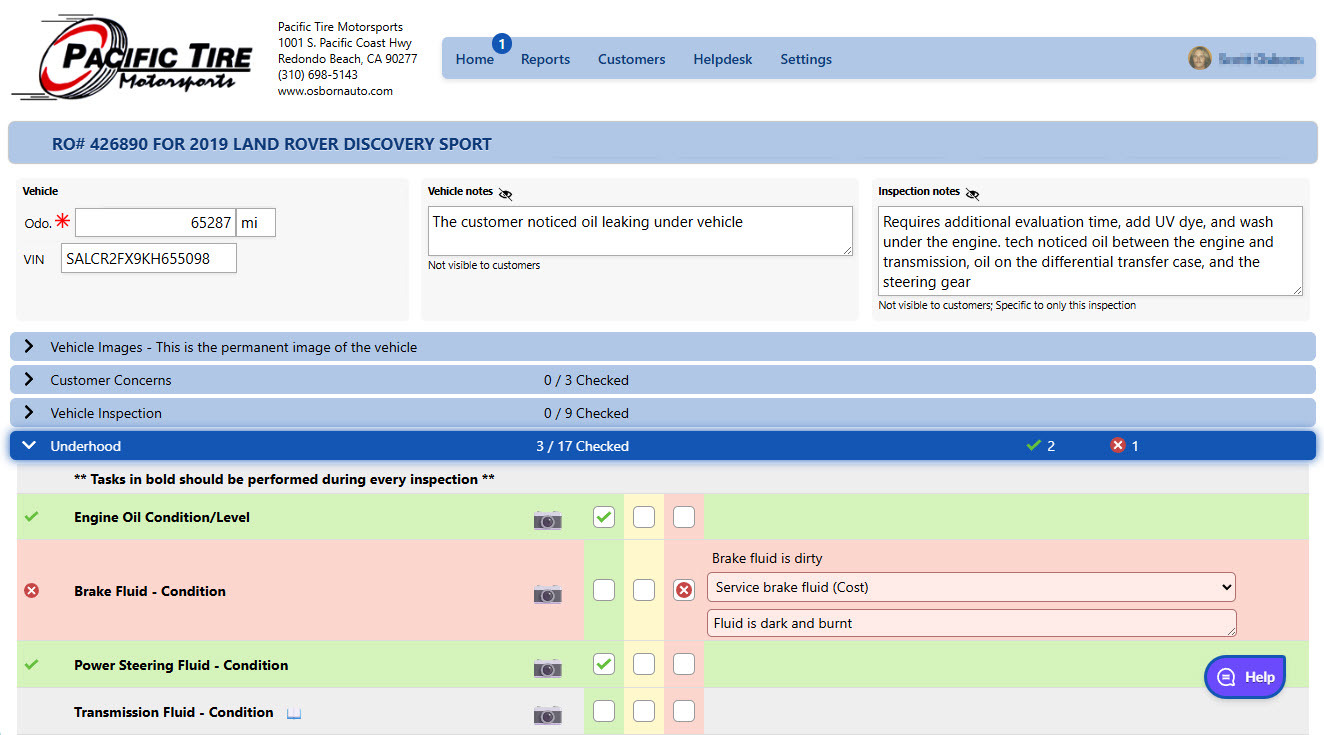Open the camera icon on Brake Fluid row

547,592
